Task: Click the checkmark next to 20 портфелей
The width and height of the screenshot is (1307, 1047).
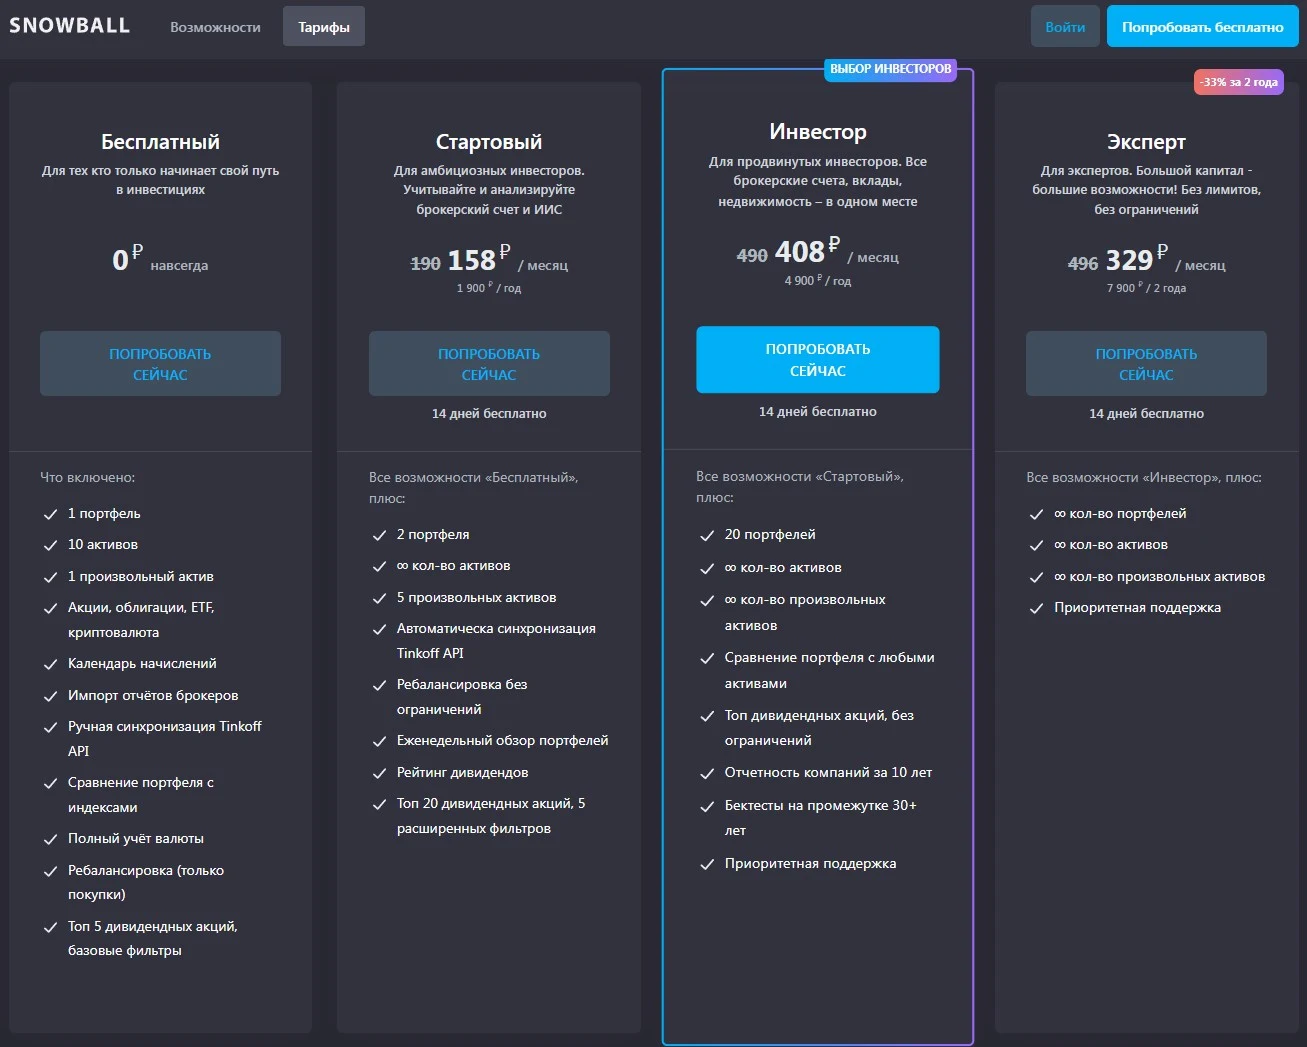Action: click(707, 535)
